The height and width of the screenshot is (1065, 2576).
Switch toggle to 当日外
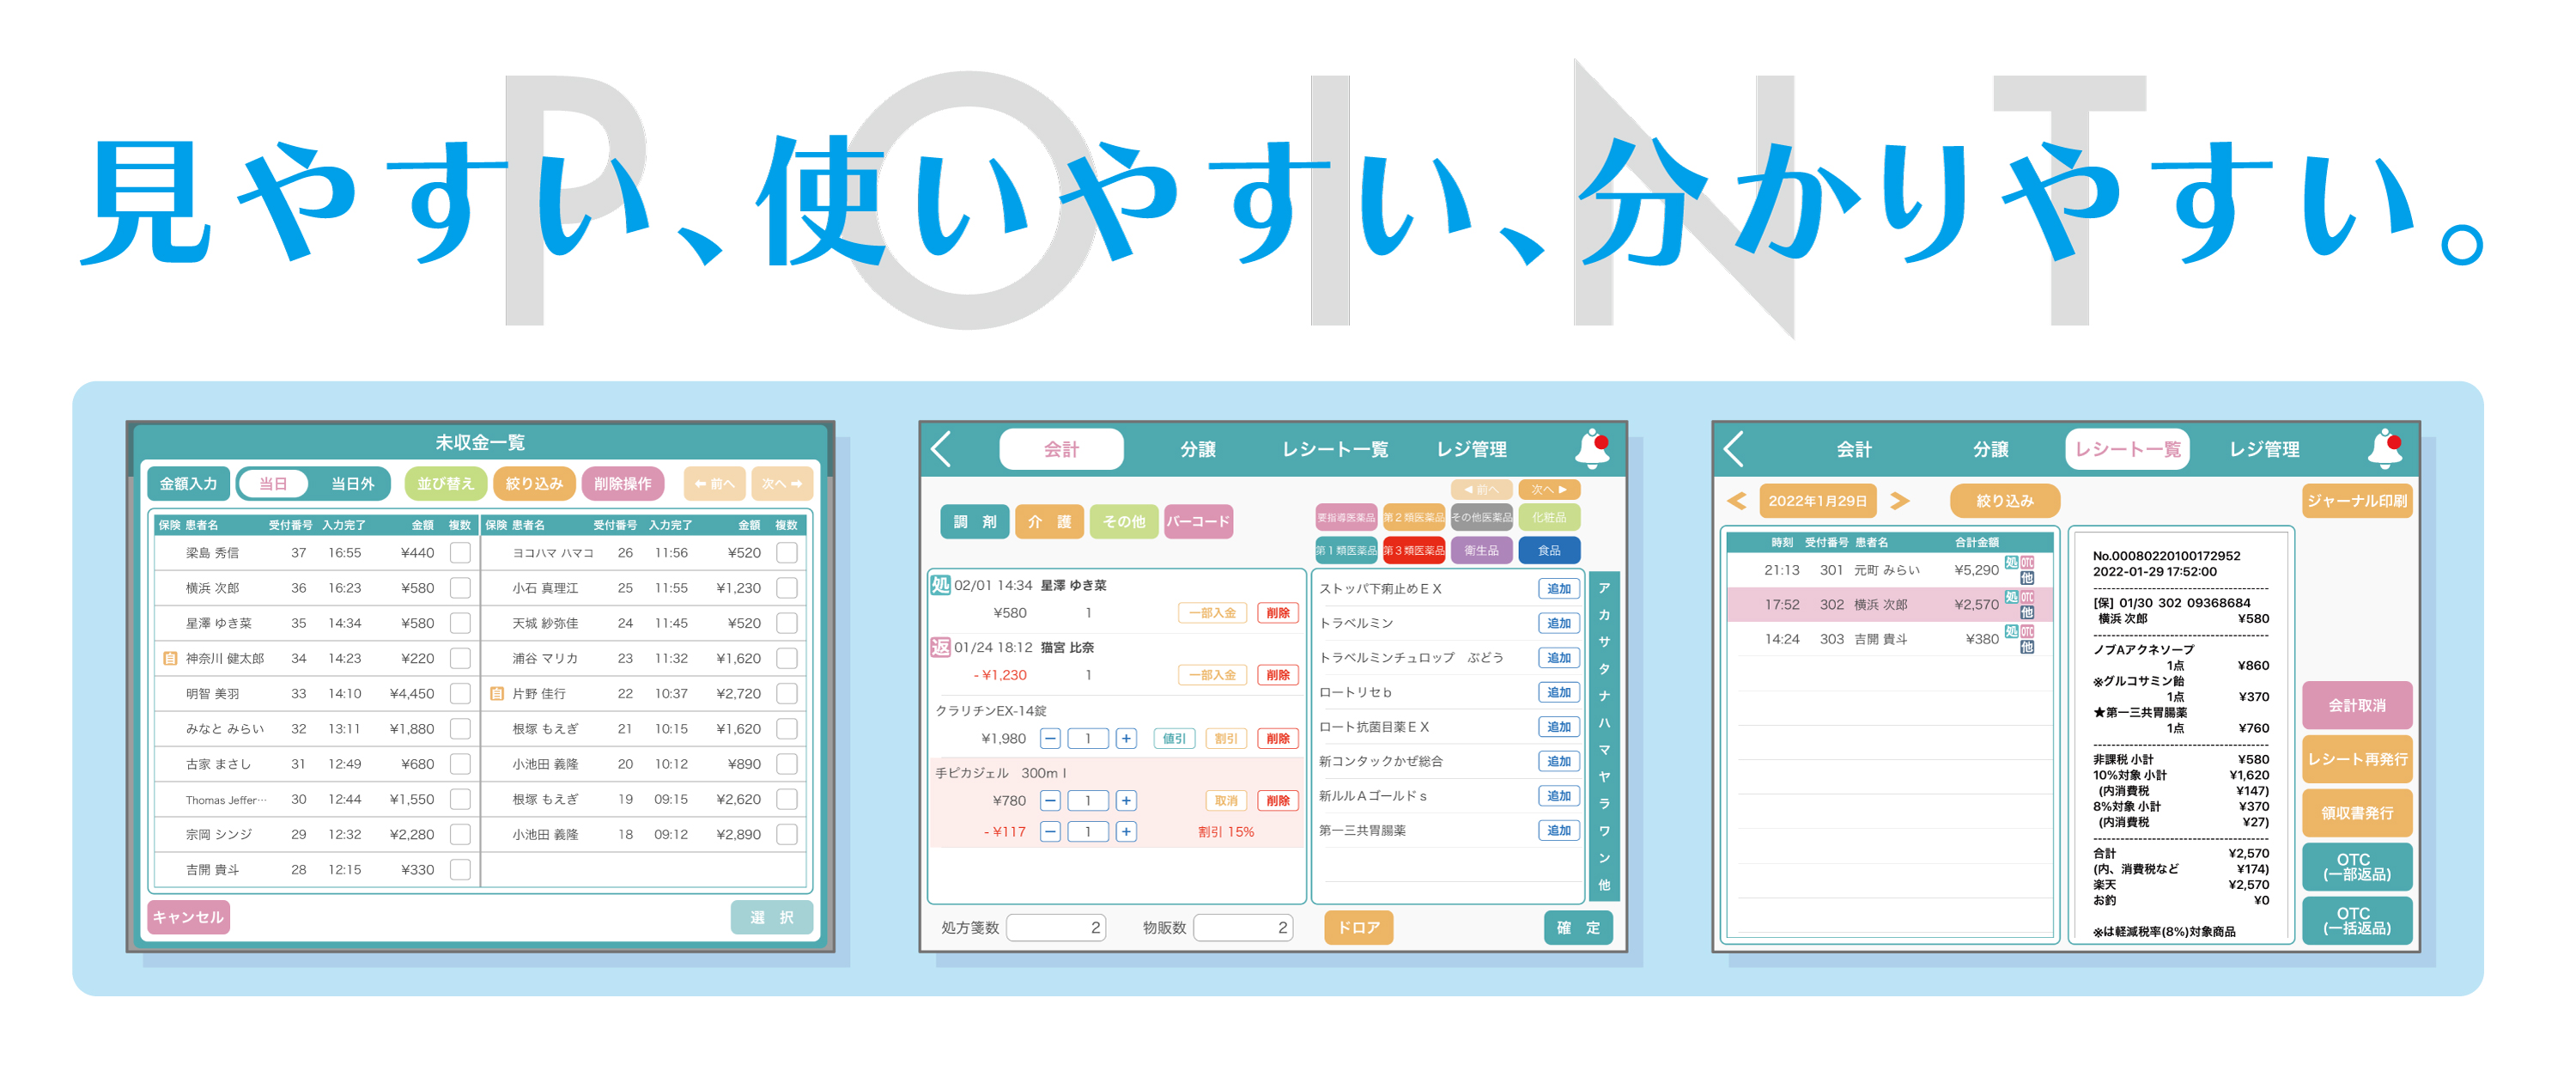pyautogui.click(x=352, y=484)
